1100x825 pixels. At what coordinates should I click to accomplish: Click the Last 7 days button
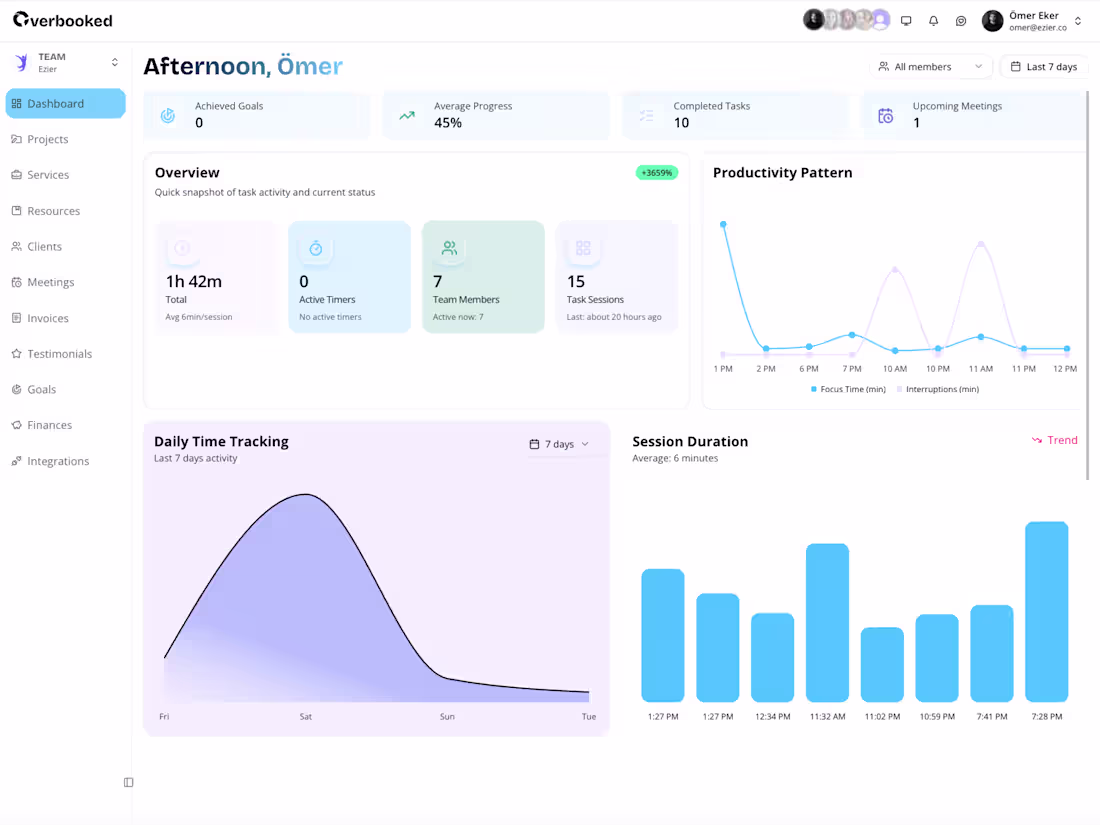point(1043,66)
